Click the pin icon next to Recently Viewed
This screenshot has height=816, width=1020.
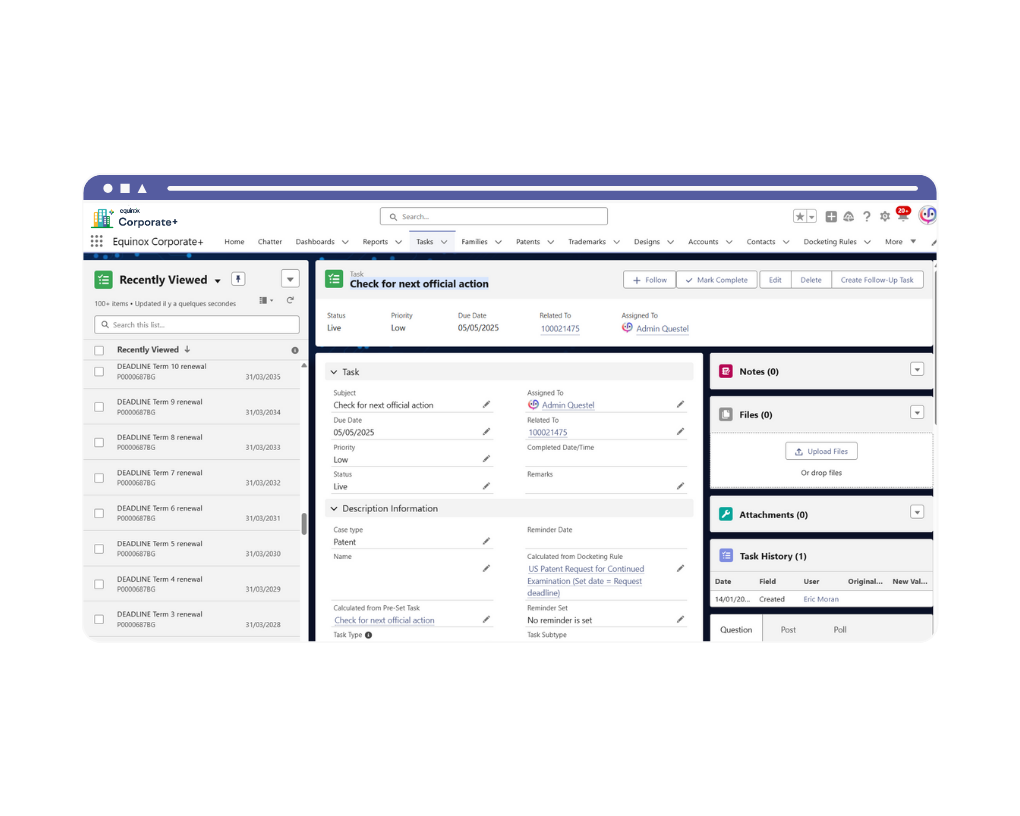[238, 279]
